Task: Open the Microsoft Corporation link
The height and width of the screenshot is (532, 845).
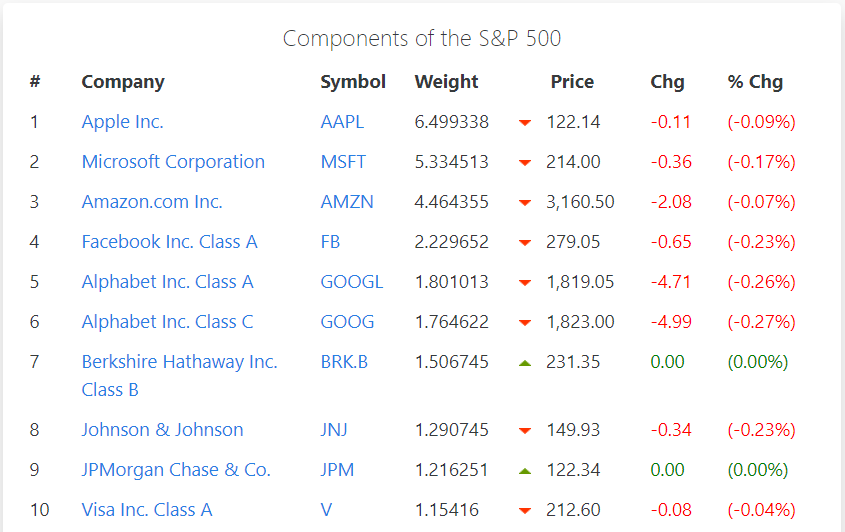Action: click(x=173, y=162)
